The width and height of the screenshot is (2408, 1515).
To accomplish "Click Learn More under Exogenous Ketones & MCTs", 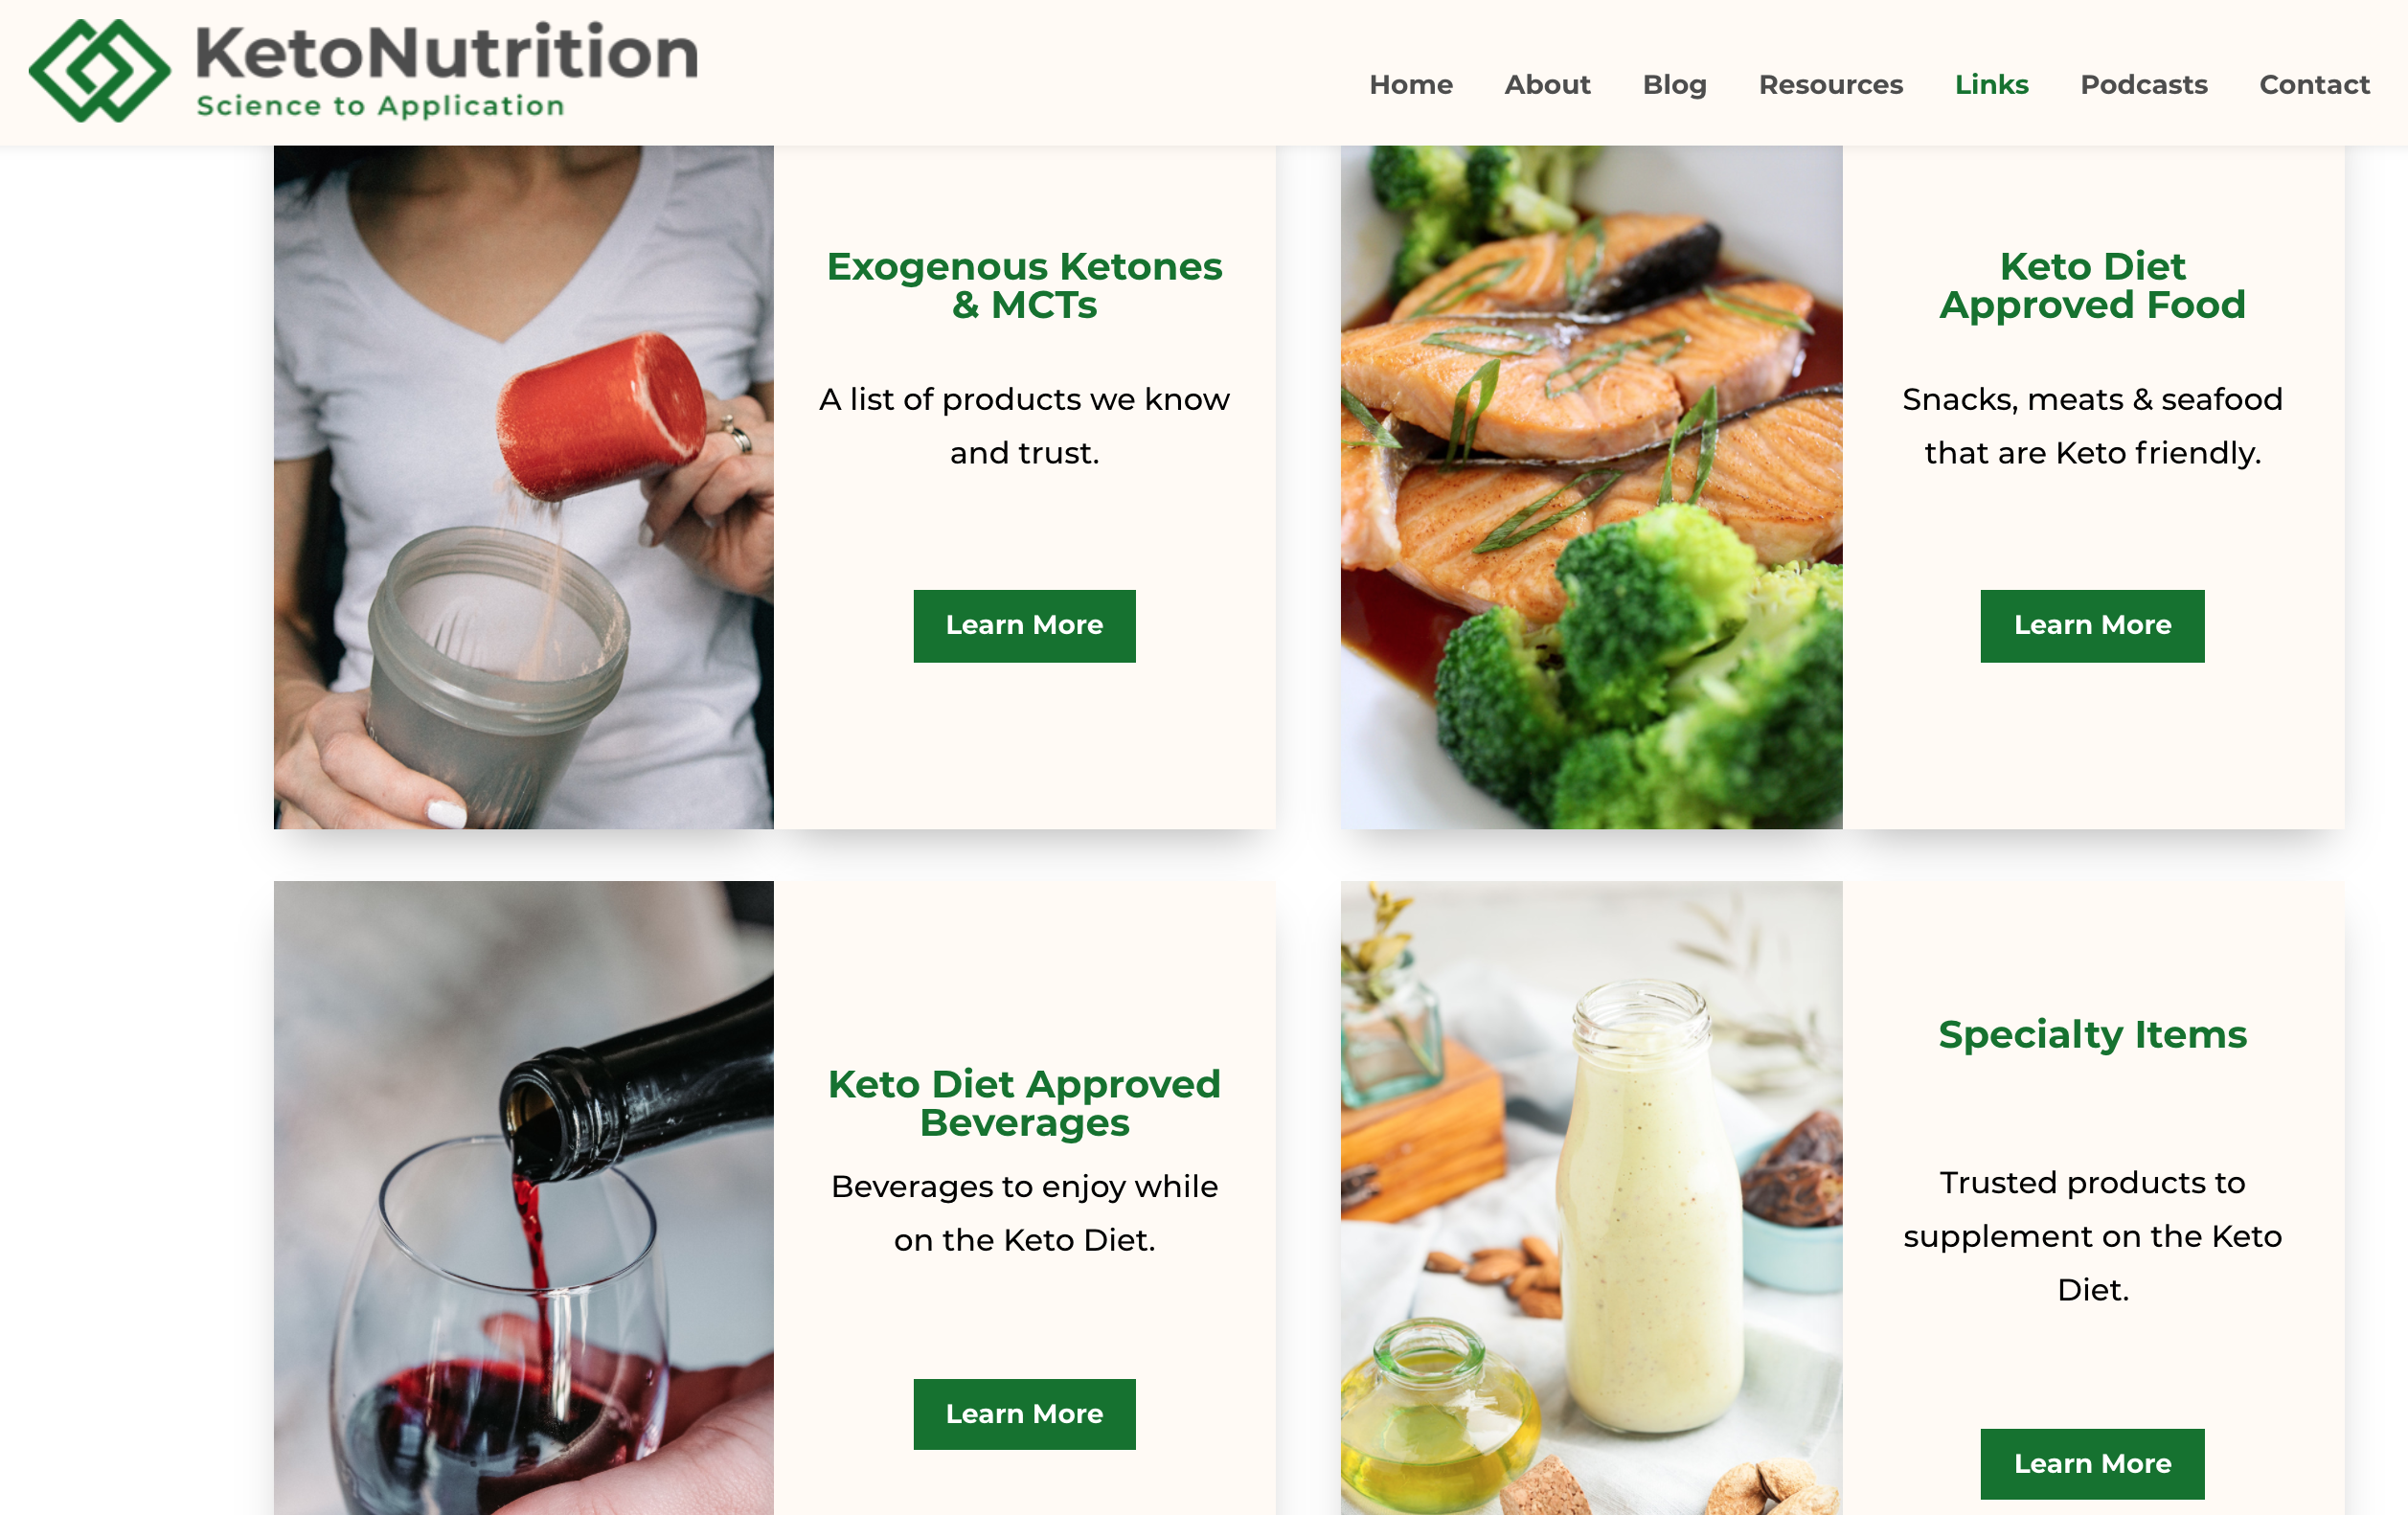I will [x=1024, y=626].
